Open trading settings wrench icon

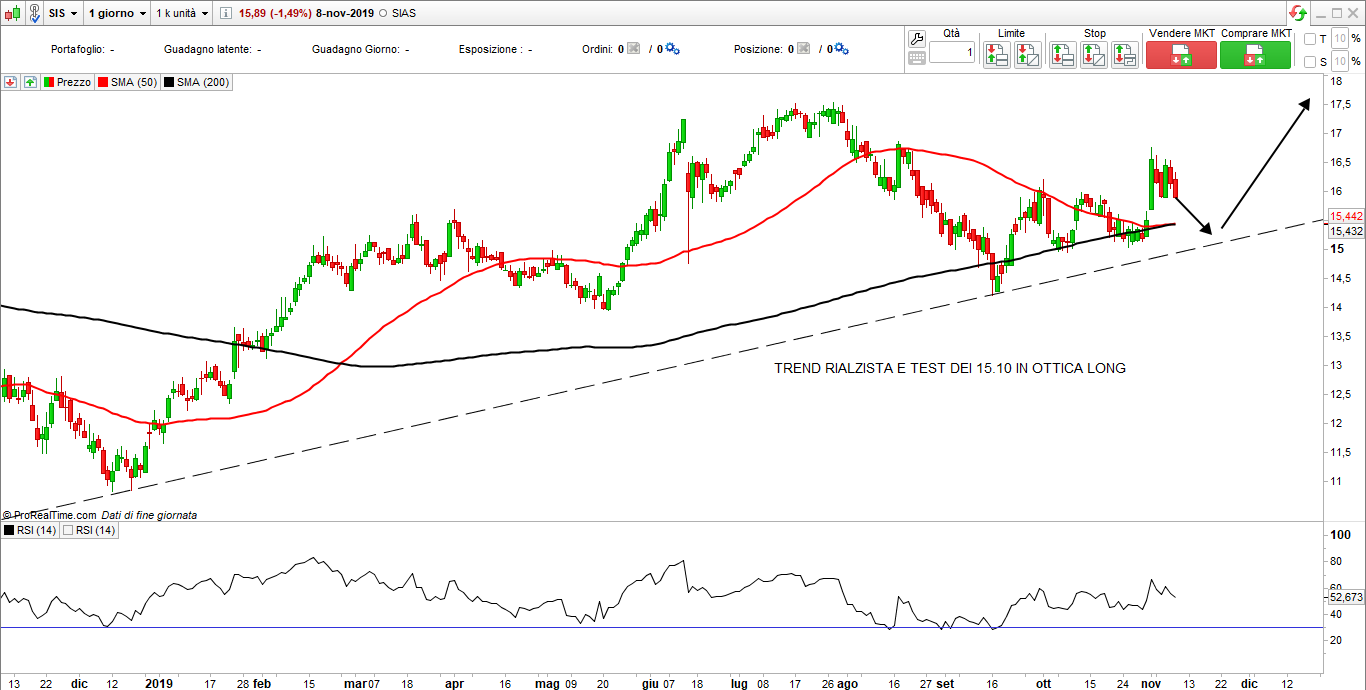[x=917, y=38]
